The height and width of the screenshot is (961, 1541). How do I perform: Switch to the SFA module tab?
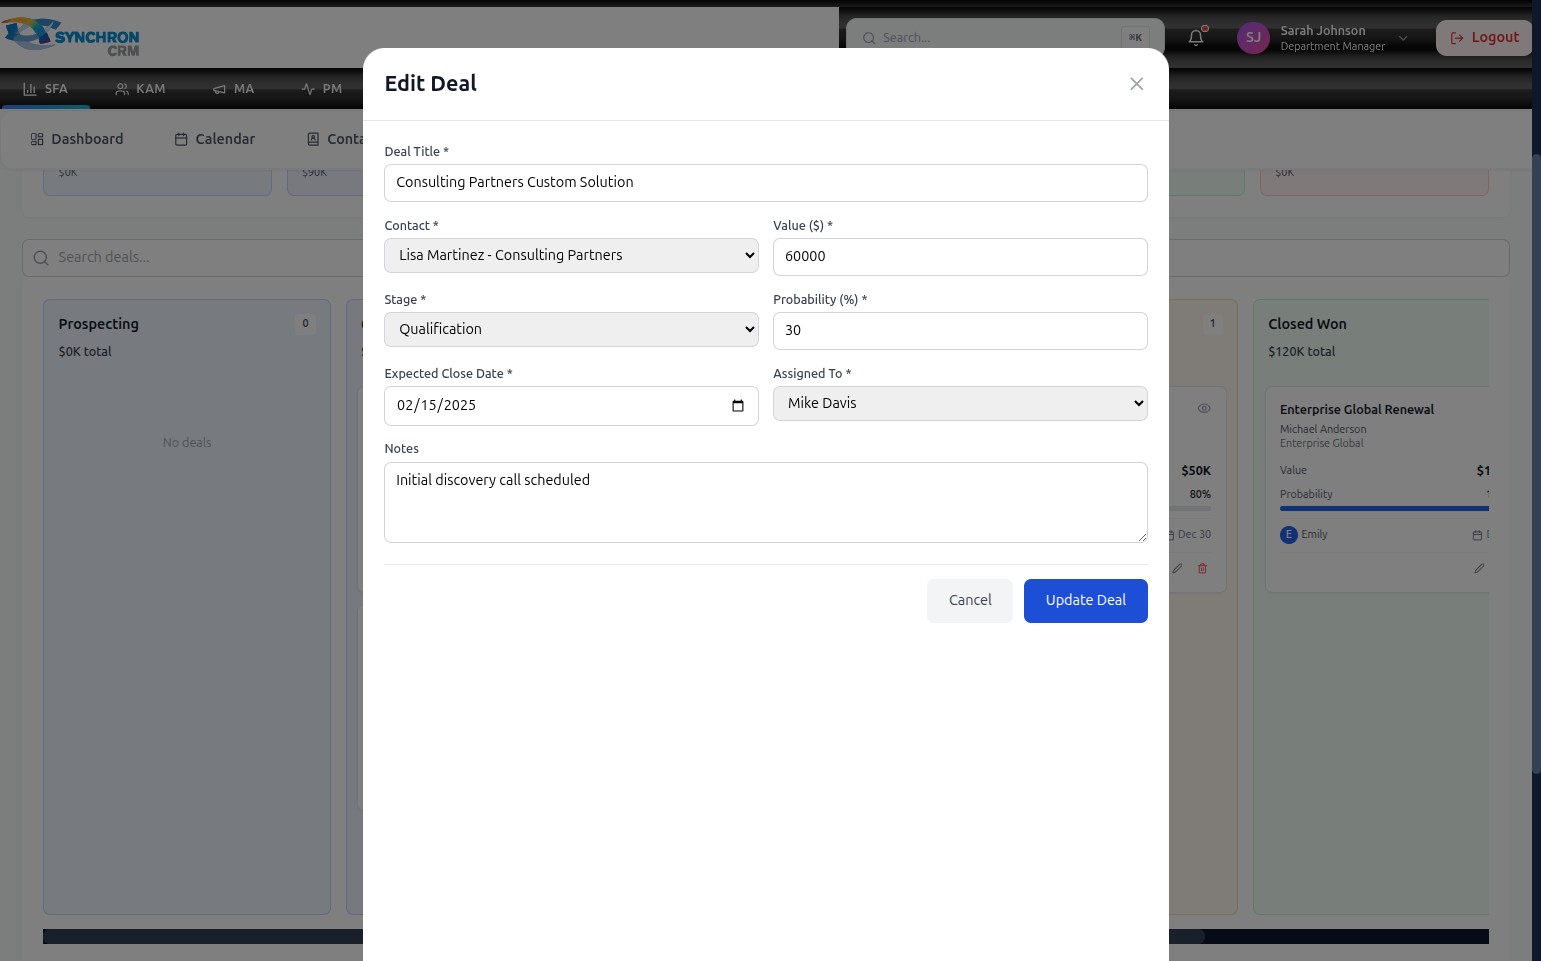tap(45, 89)
